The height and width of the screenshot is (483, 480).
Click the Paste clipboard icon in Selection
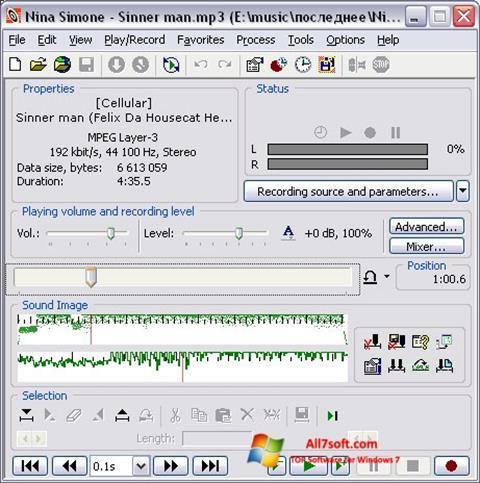point(223,415)
